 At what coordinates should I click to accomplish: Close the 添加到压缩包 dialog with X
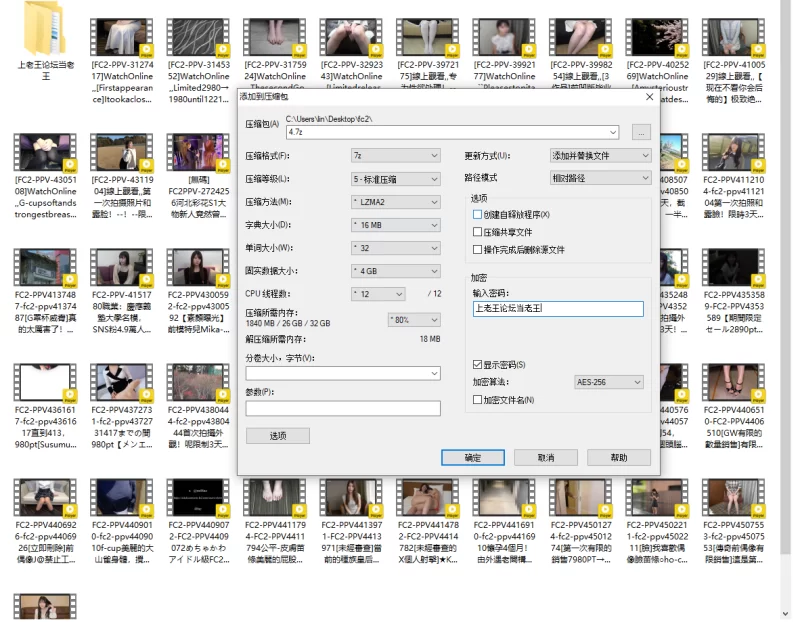tap(649, 97)
